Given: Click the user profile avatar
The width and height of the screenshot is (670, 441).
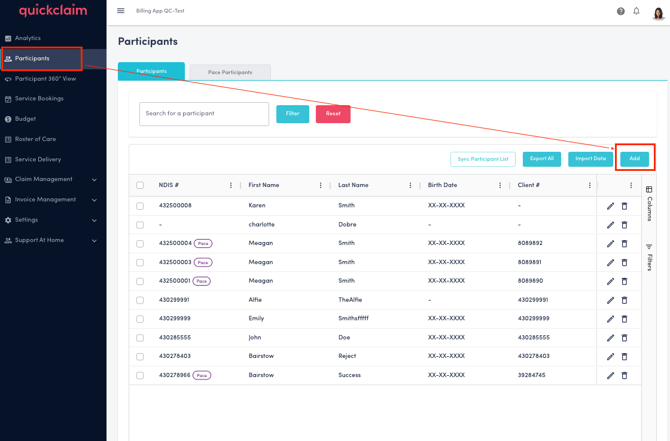Looking at the screenshot, I should tap(658, 12).
